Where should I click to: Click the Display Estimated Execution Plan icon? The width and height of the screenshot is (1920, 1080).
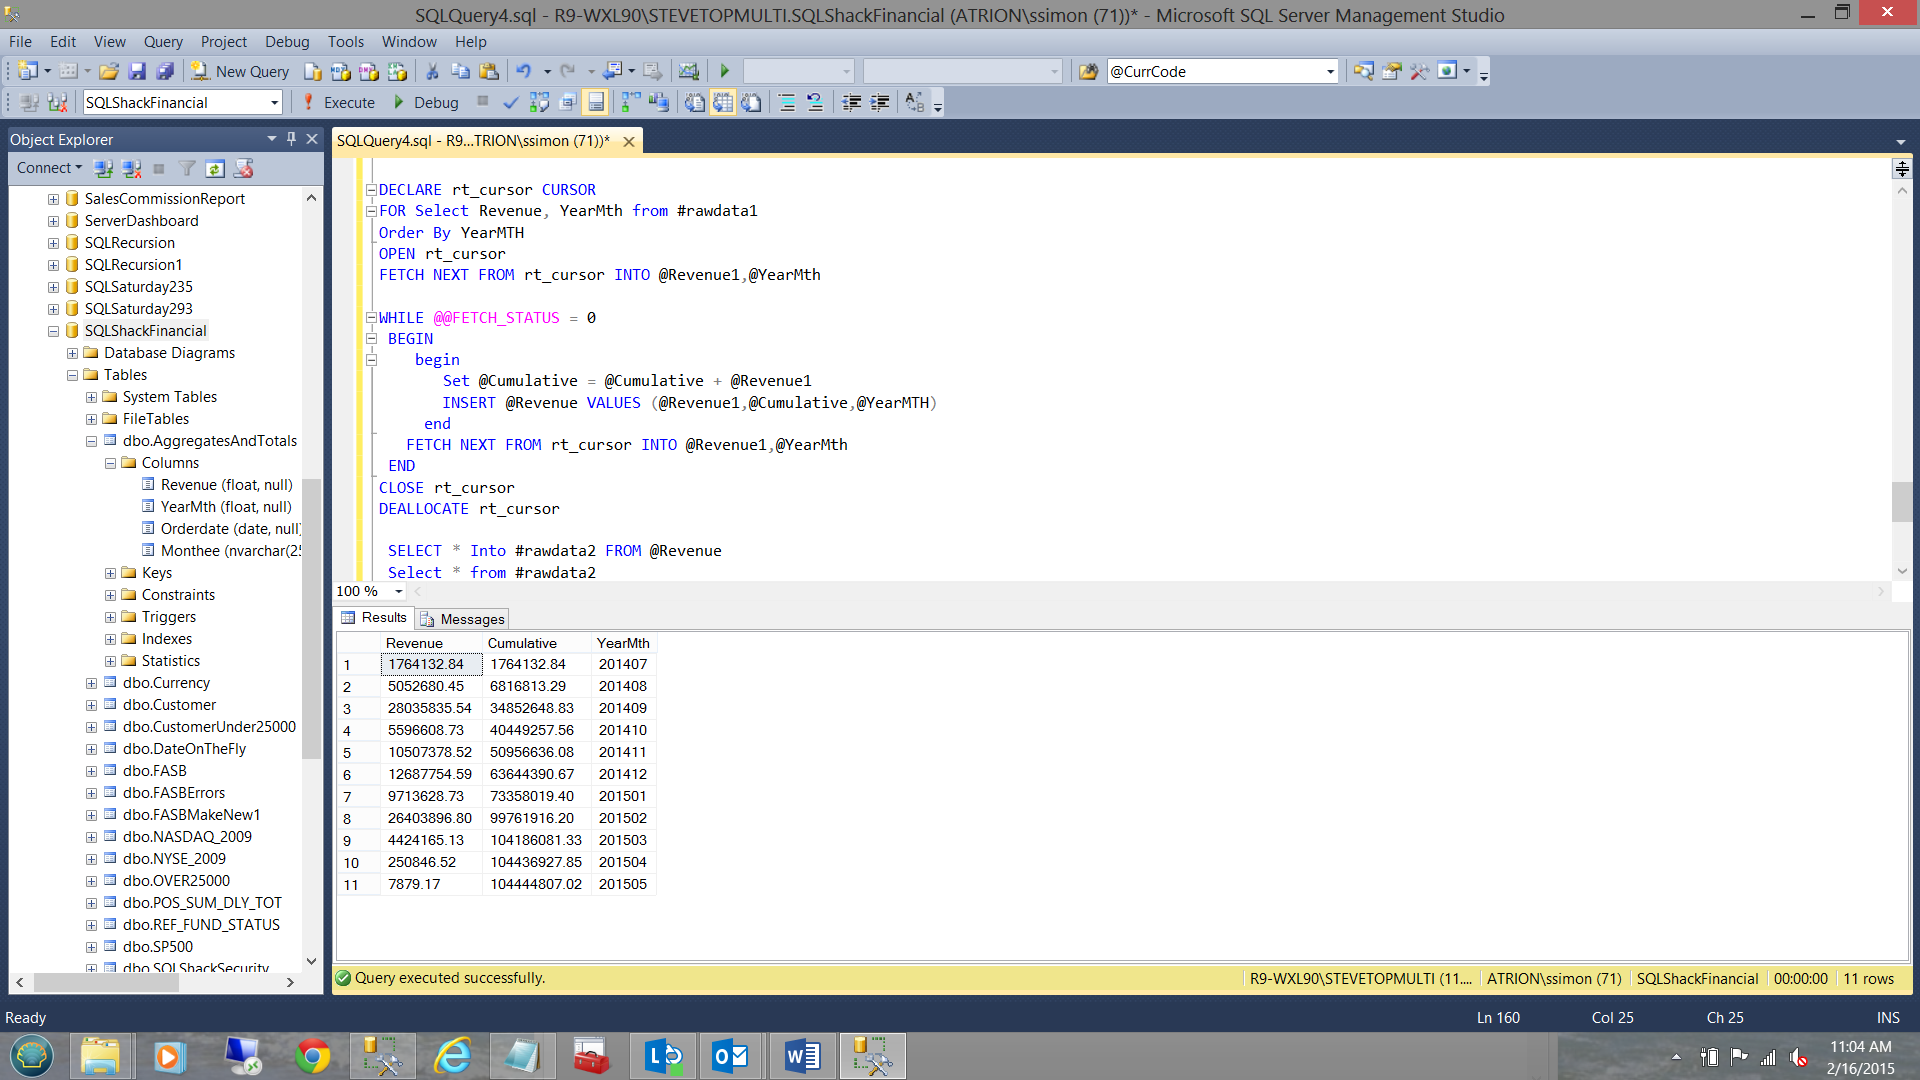coord(539,102)
